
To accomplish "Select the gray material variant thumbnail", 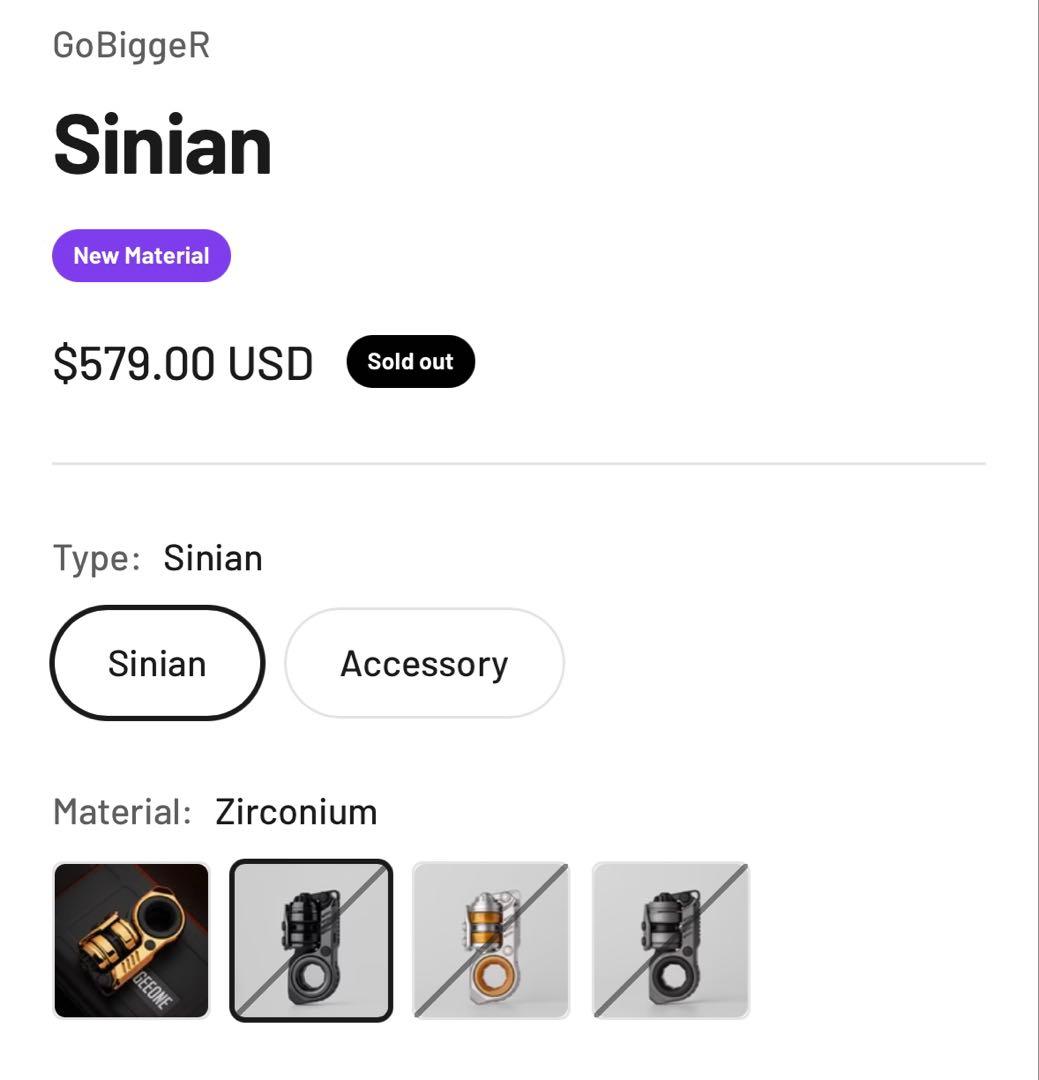I will 670,940.
